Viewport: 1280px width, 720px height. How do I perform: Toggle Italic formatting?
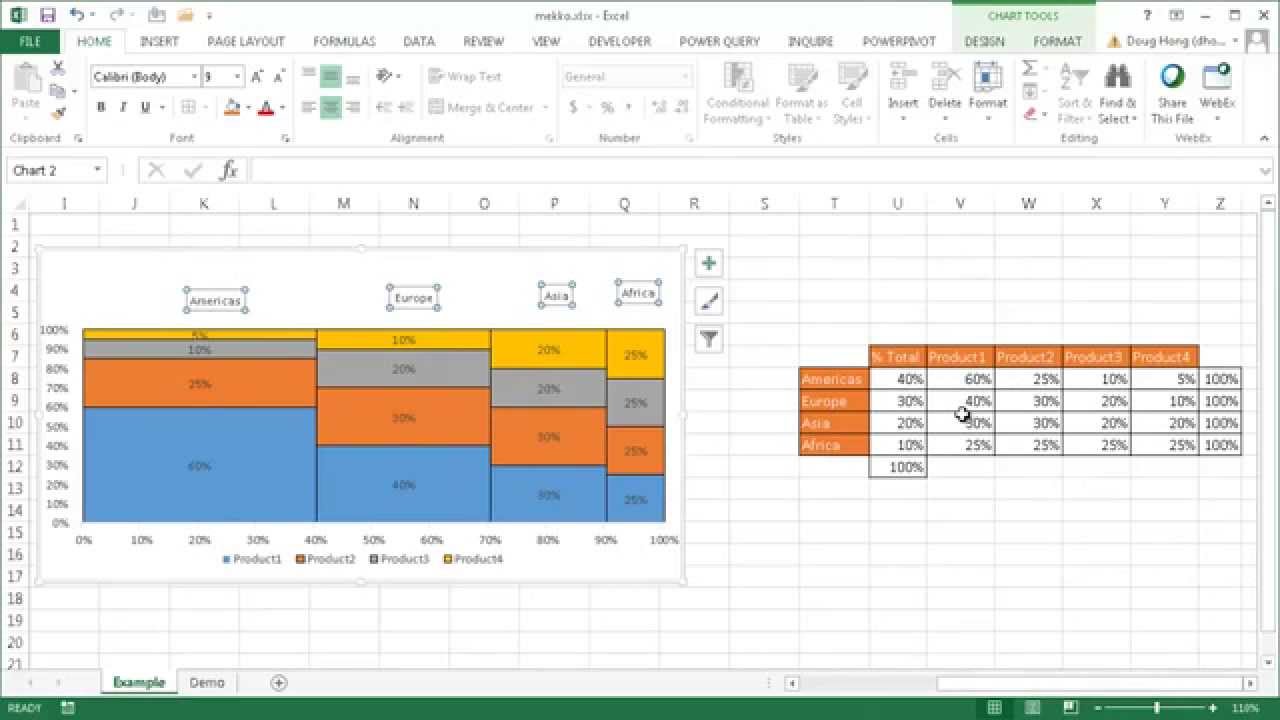pos(123,107)
